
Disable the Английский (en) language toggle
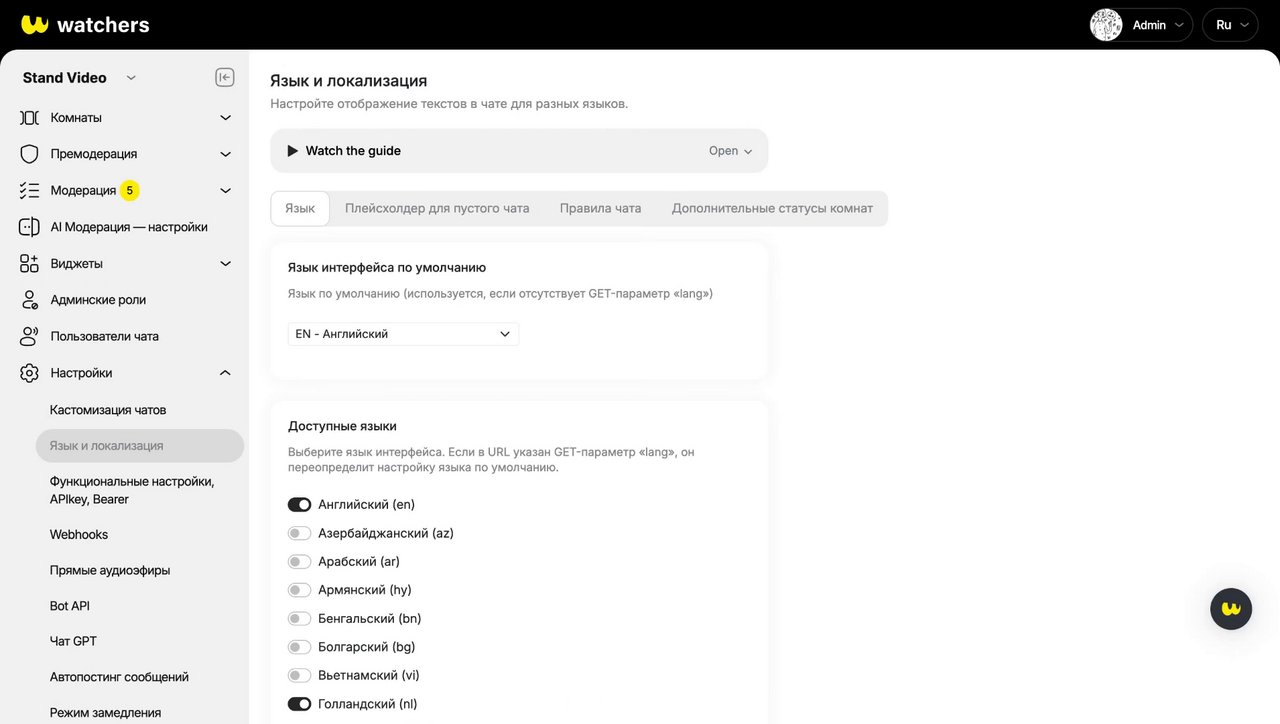(299, 505)
